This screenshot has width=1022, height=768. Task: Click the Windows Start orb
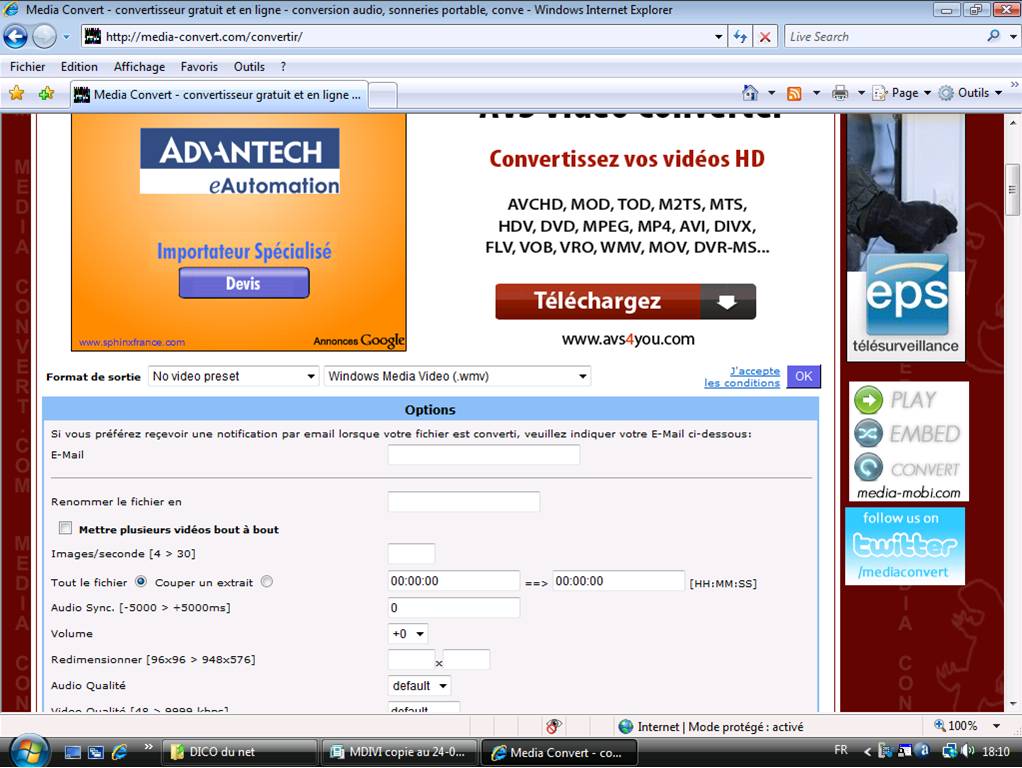[x=29, y=752]
